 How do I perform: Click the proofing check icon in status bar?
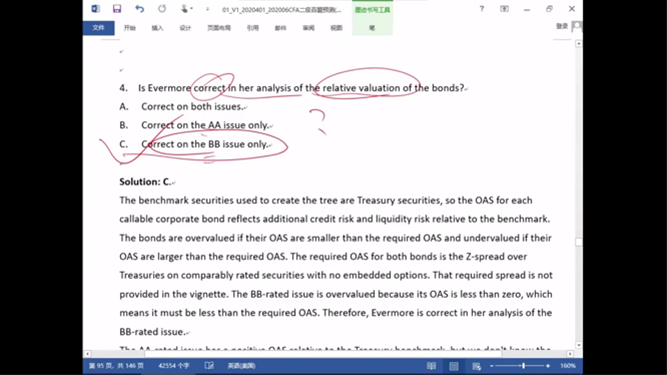click(209, 366)
